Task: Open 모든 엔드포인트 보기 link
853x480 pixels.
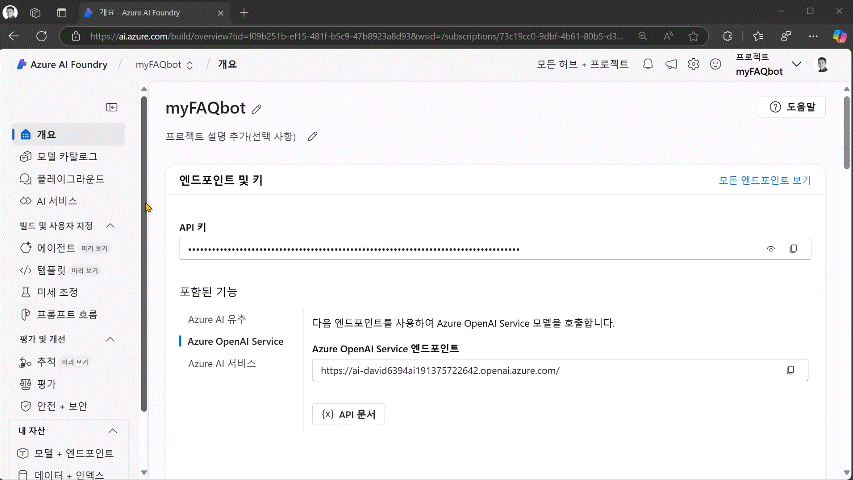Action: point(764,180)
